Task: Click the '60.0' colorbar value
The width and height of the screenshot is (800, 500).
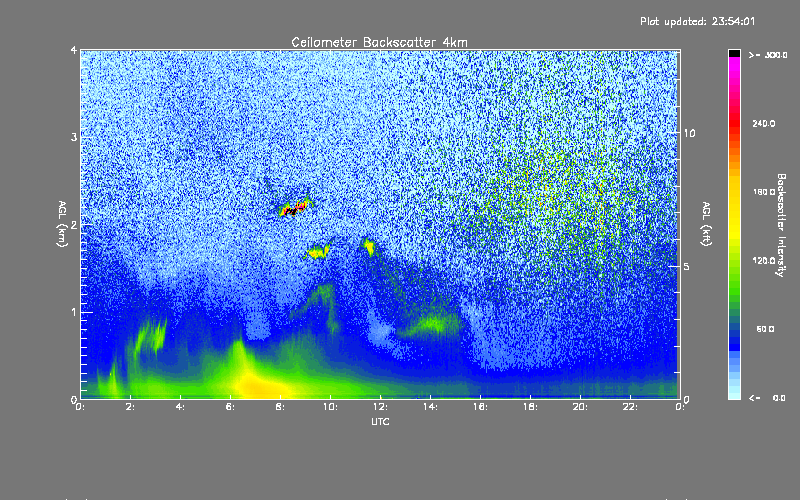Action: pyautogui.click(x=765, y=329)
